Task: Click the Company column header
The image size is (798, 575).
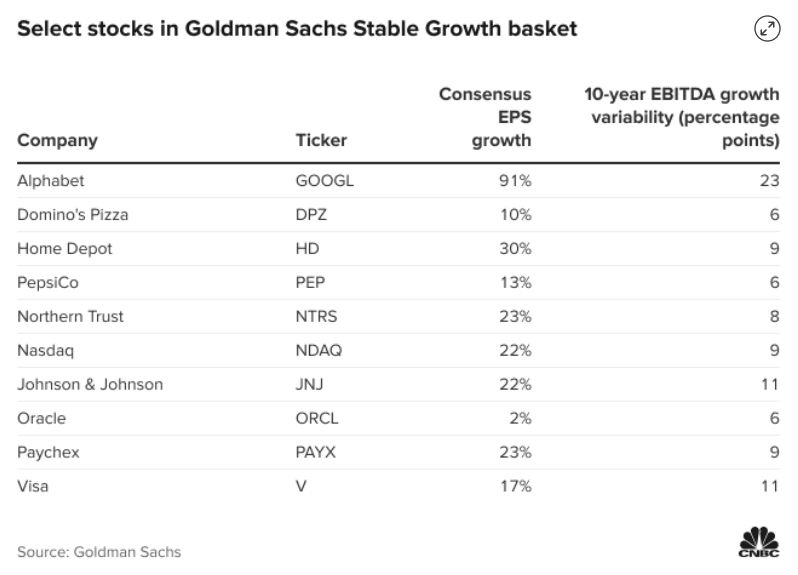Action: [58, 140]
